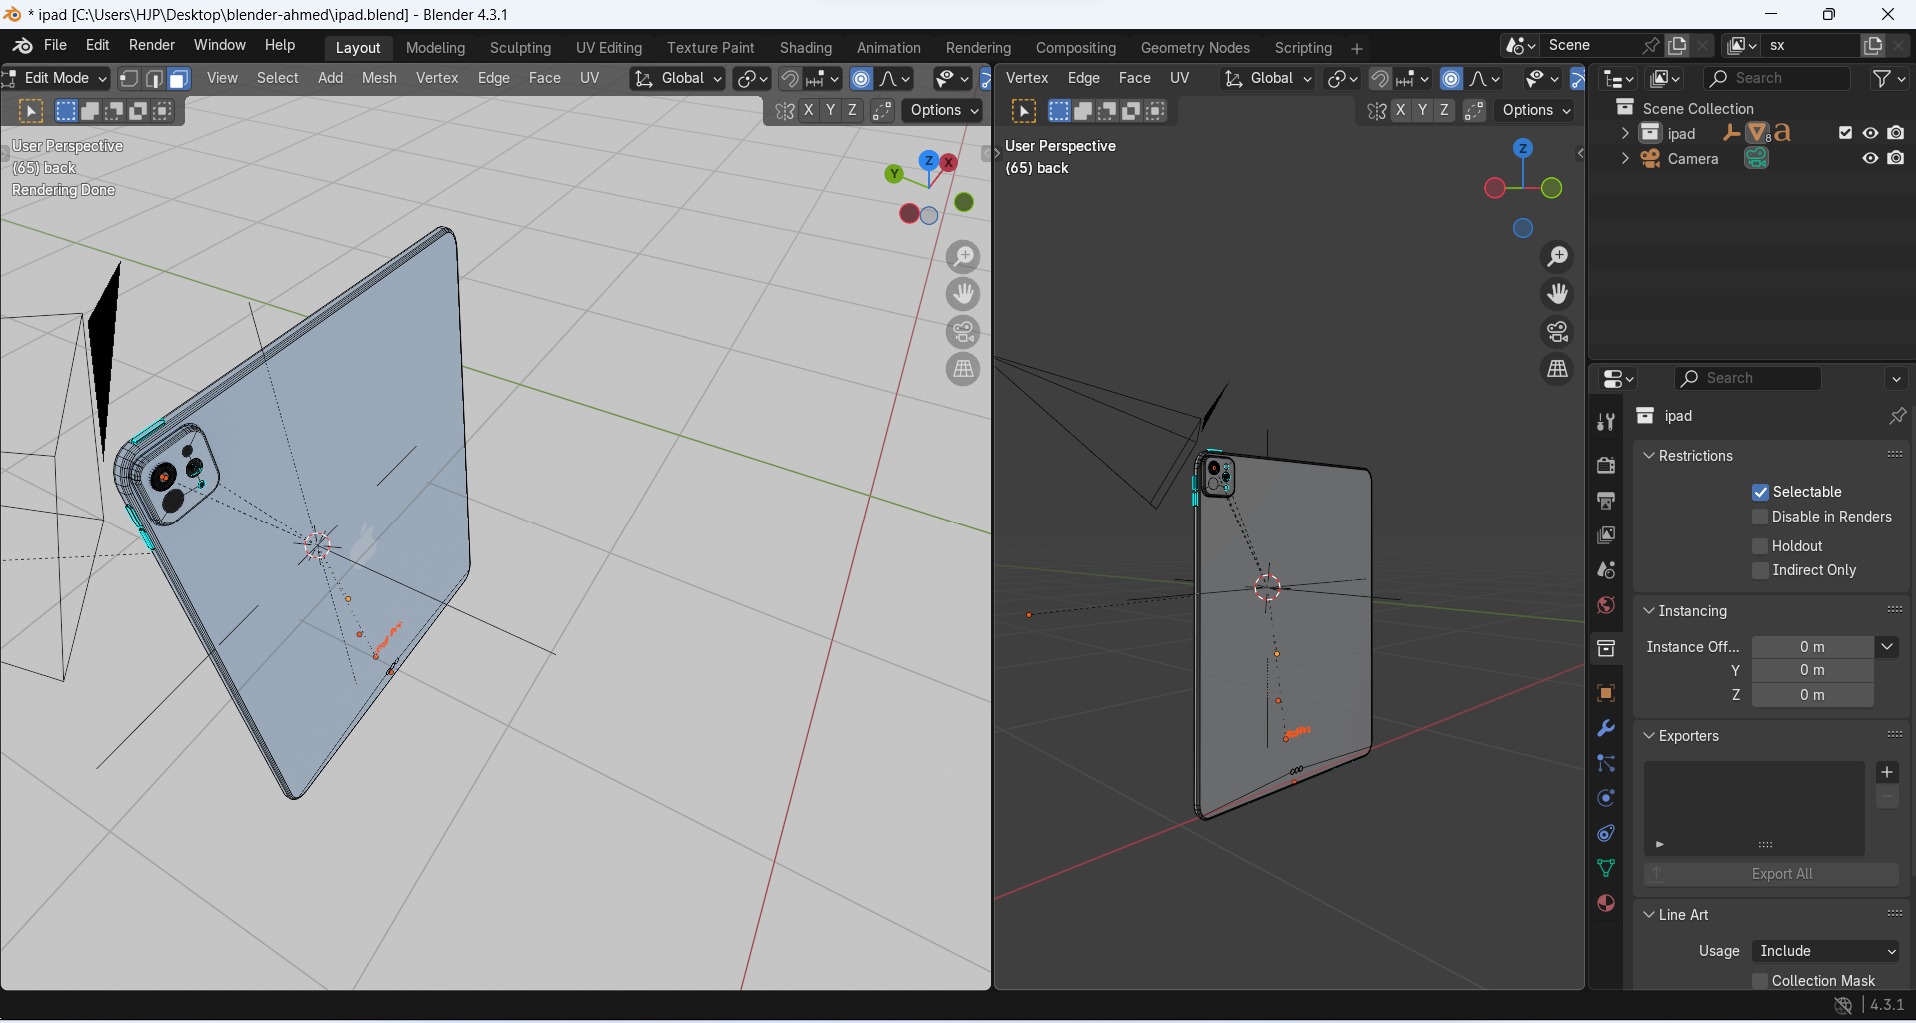Open the View Layer properties tab icon
1916x1023 pixels.
click(x=1606, y=536)
